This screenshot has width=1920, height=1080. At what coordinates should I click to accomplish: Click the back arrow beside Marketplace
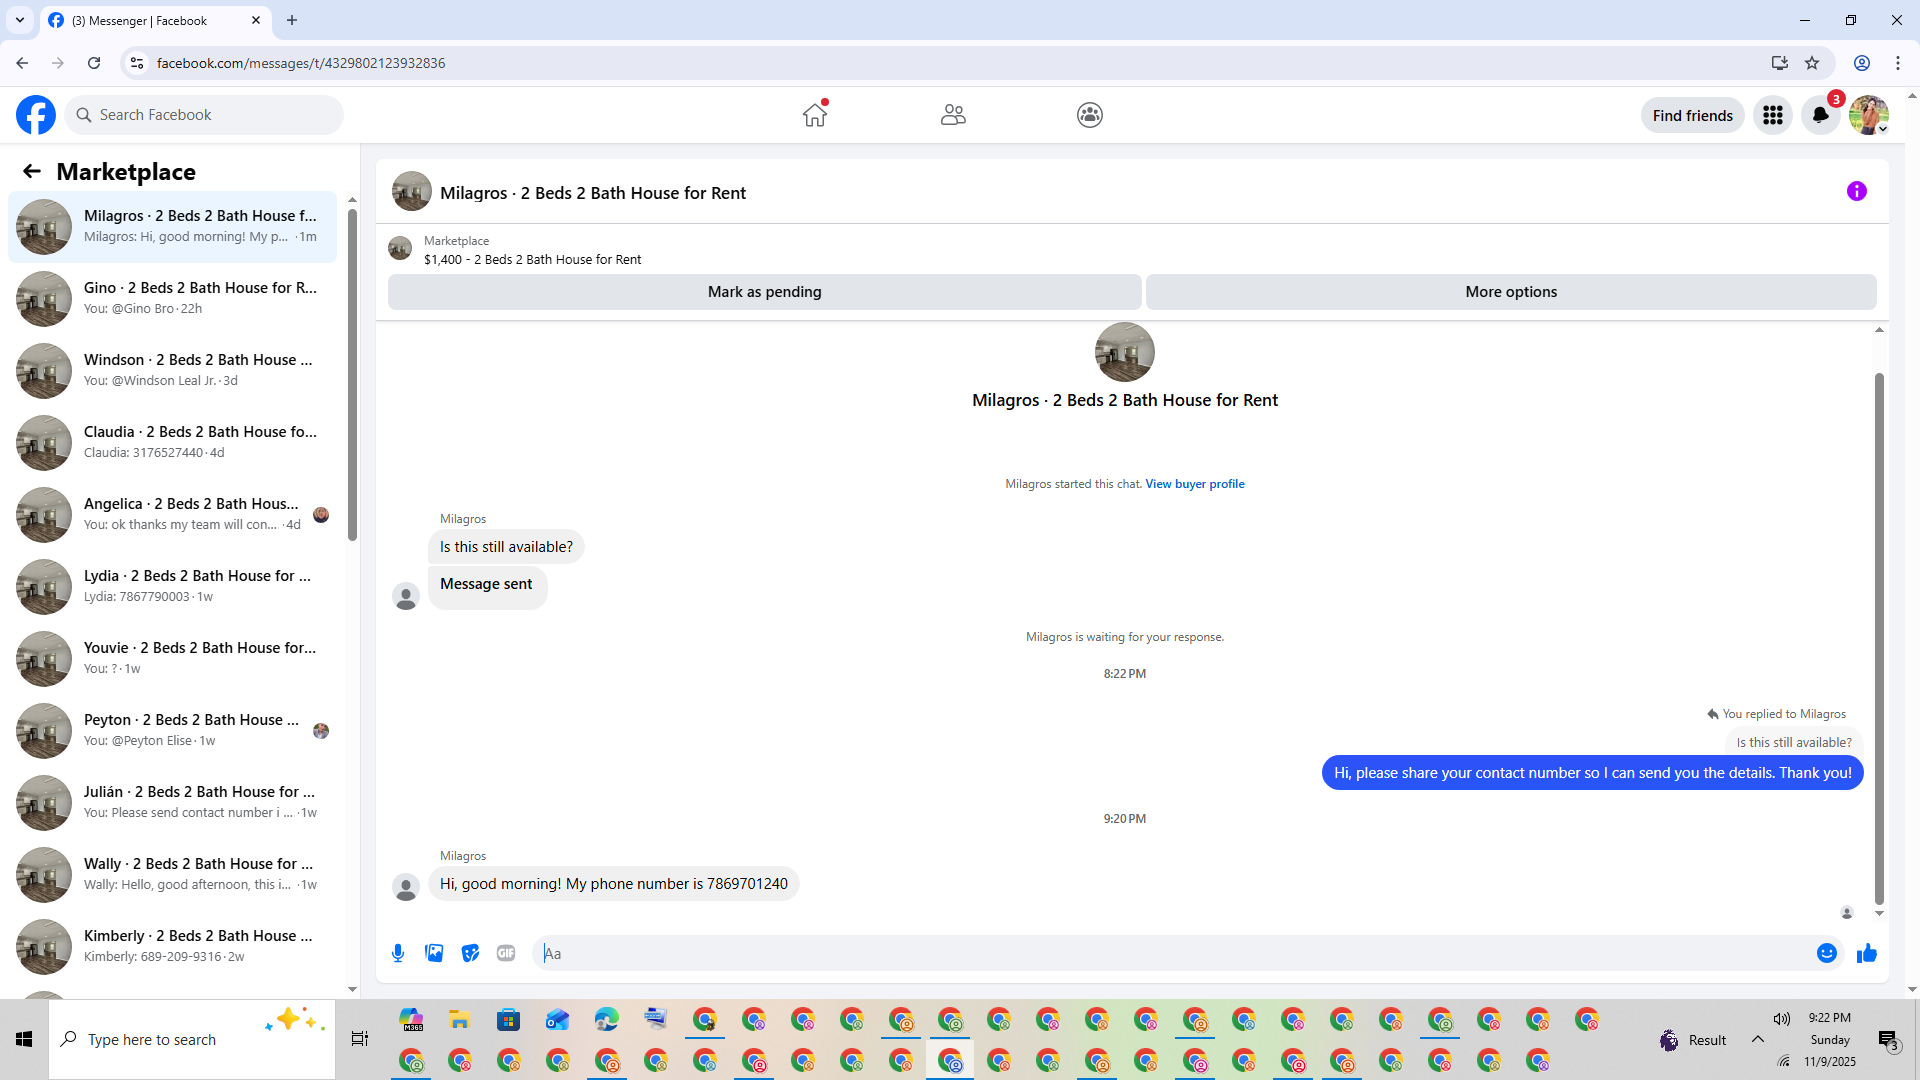[32, 171]
